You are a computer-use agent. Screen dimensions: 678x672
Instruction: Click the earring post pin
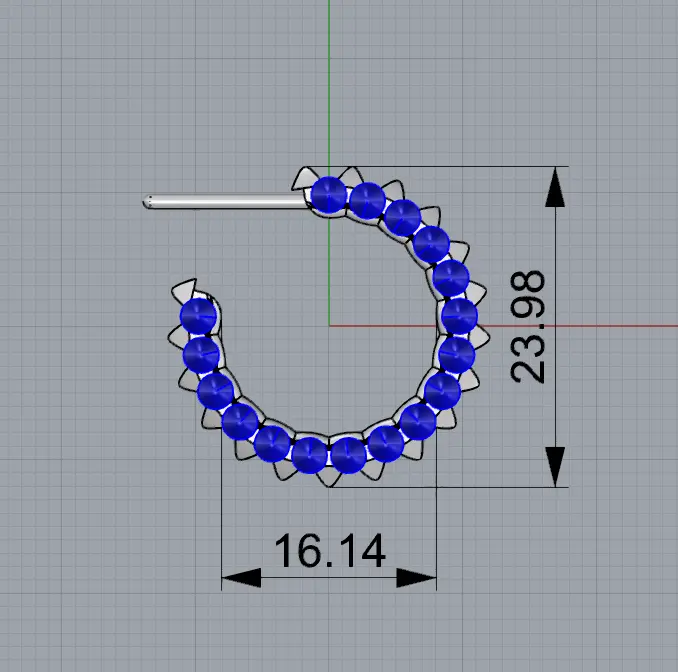point(225,202)
